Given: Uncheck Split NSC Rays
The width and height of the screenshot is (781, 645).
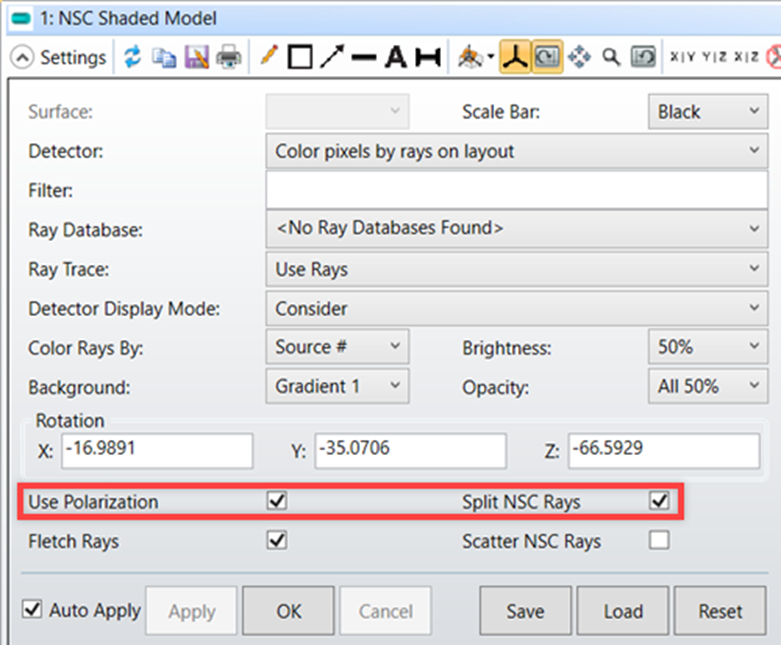Looking at the screenshot, I should point(659,501).
